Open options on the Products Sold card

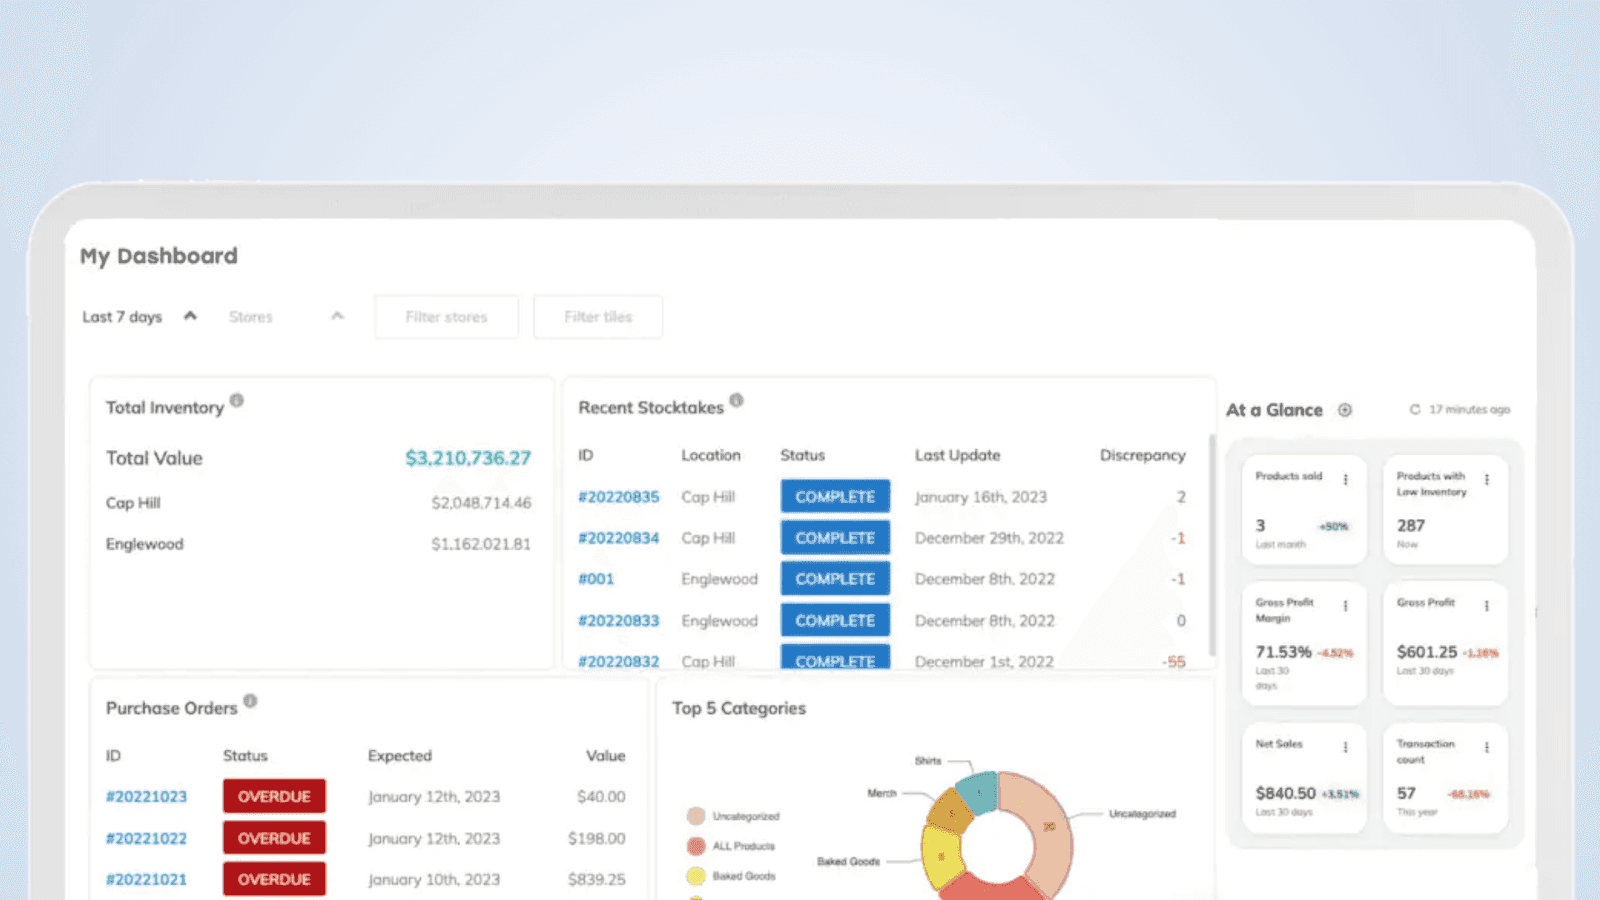click(x=1347, y=479)
